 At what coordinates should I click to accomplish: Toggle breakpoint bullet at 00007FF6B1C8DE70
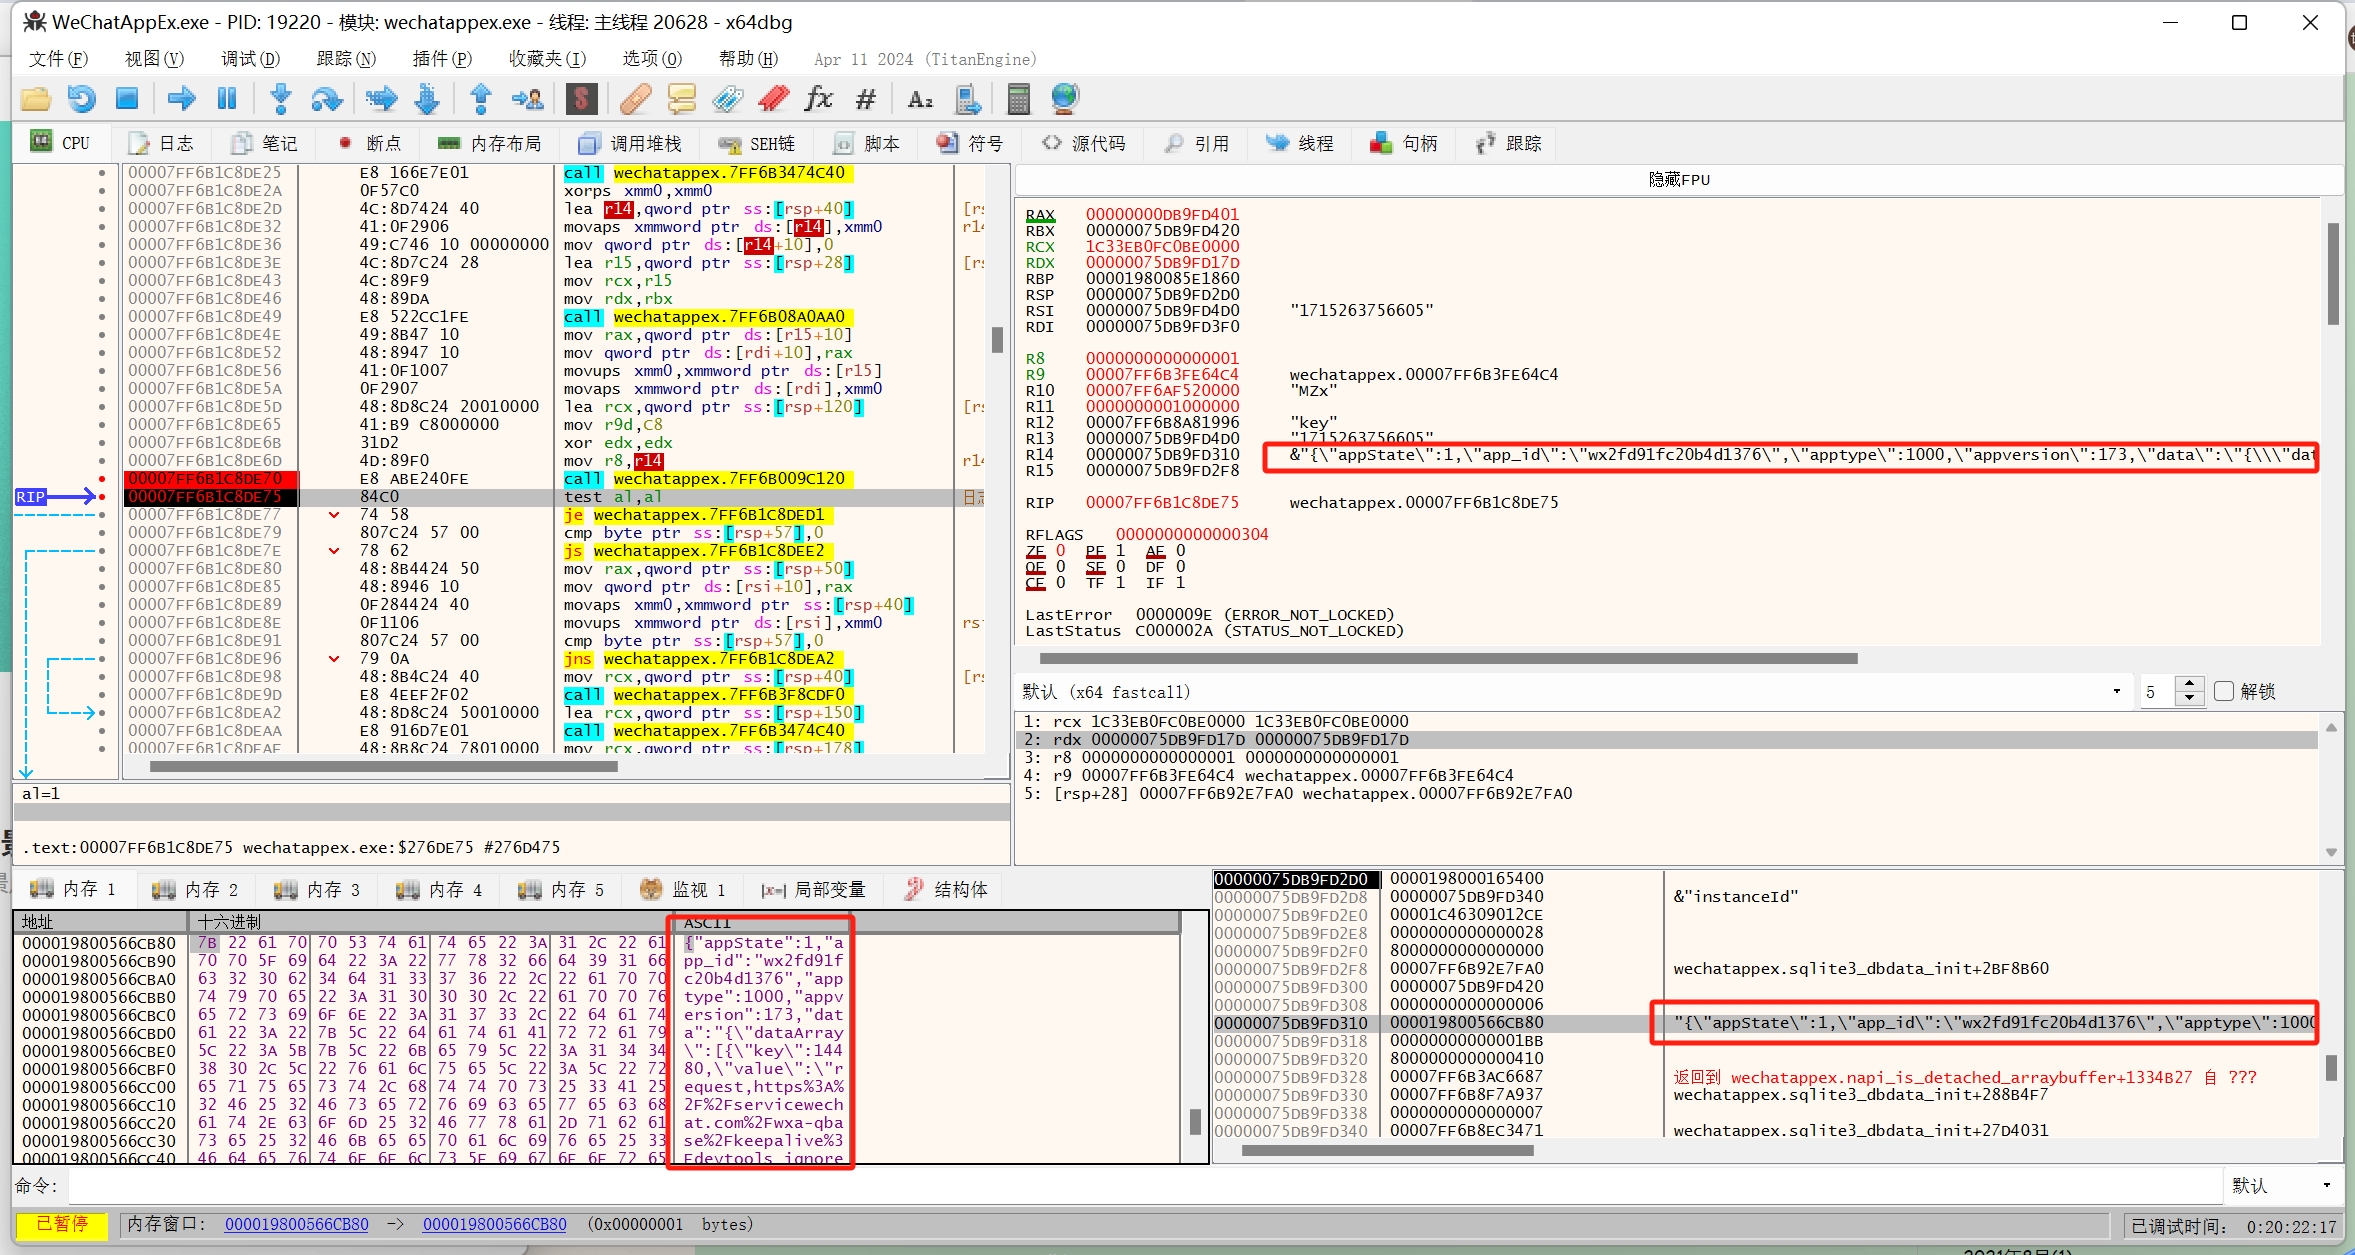pyautogui.click(x=102, y=479)
